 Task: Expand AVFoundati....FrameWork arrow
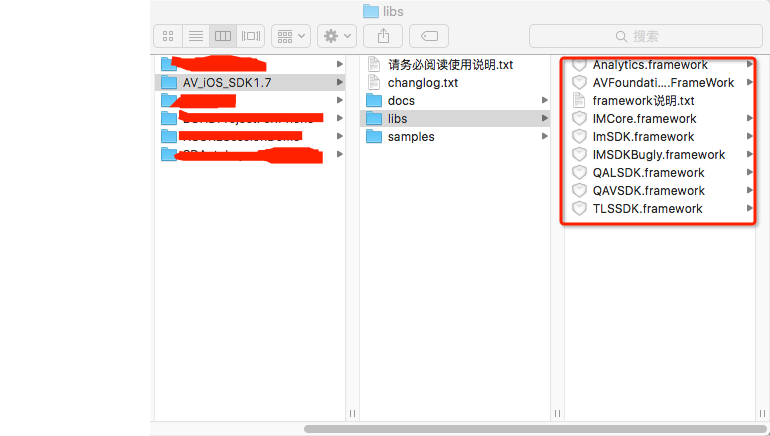[x=750, y=82]
